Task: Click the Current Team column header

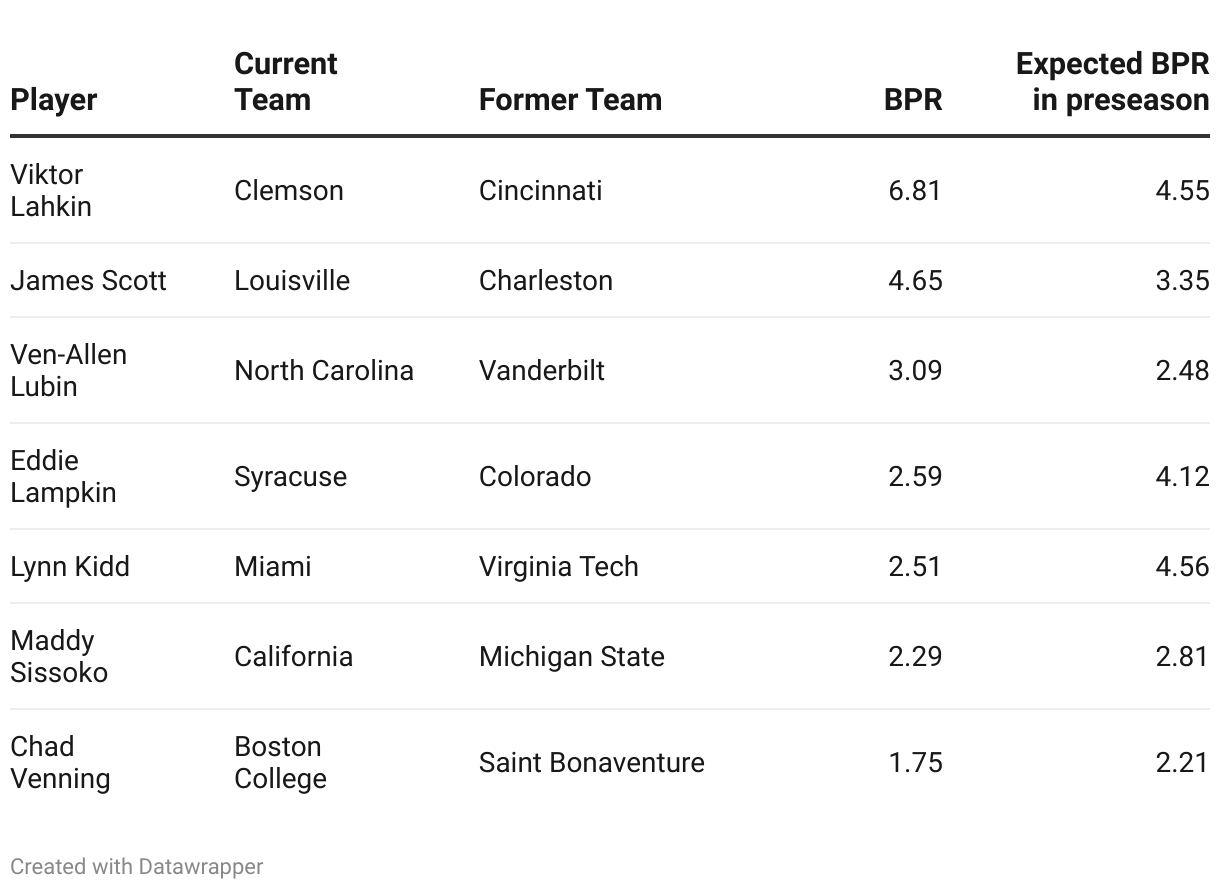Action: 286,82
